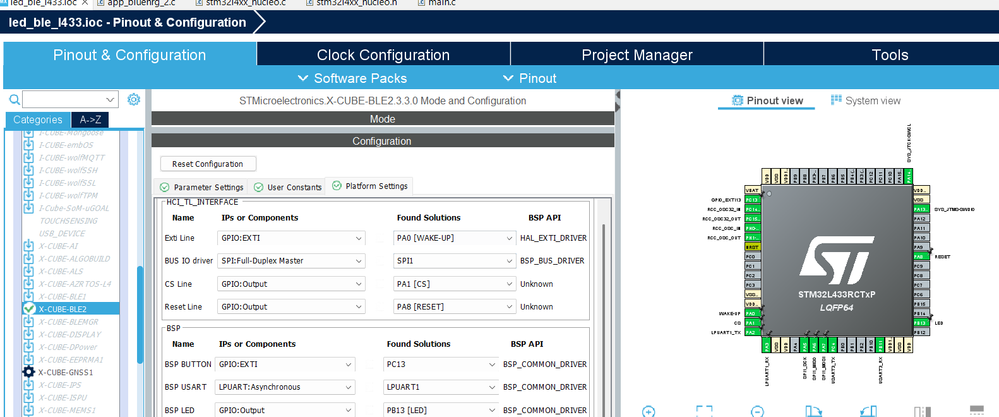
Task: Select the Parameter Settings tab
Action: (x=201, y=187)
